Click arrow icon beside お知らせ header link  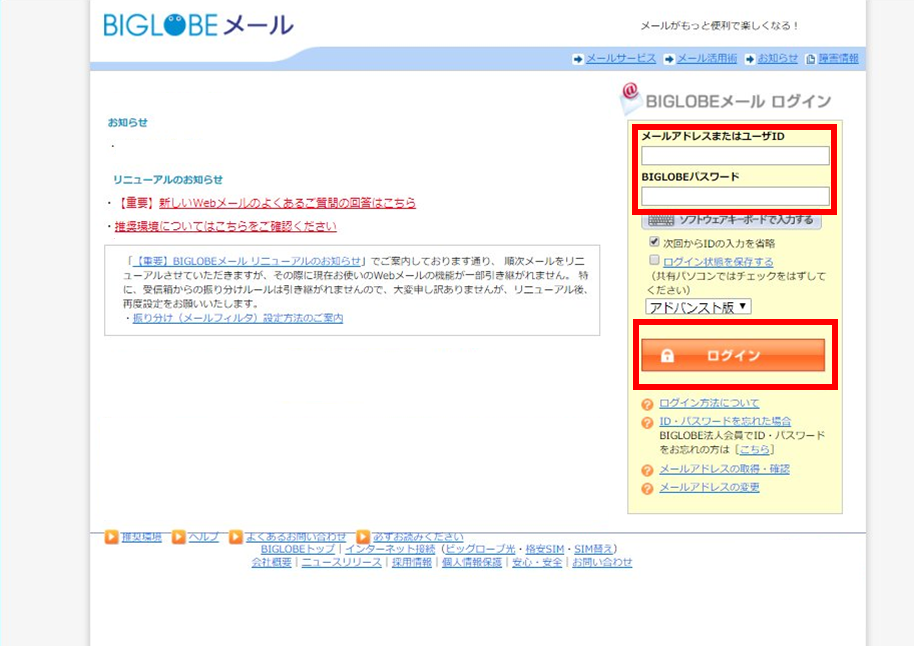(x=750, y=59)
